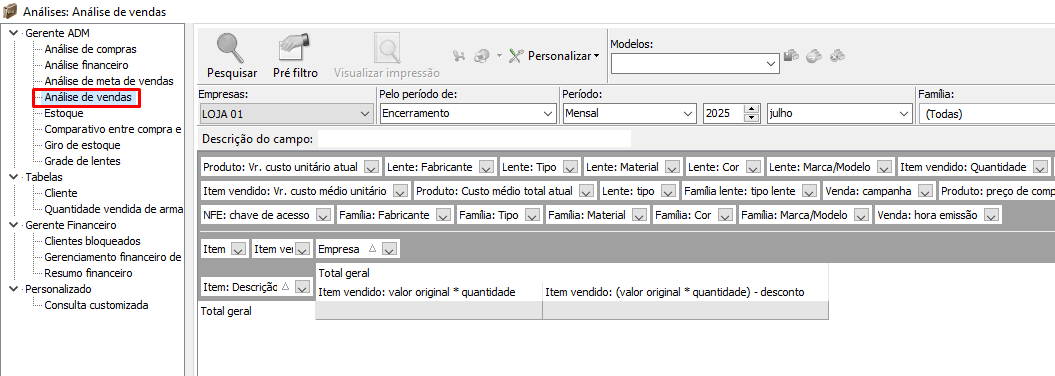
Task: Open filter on the Empresa column field
Action: tap(389, 249)
